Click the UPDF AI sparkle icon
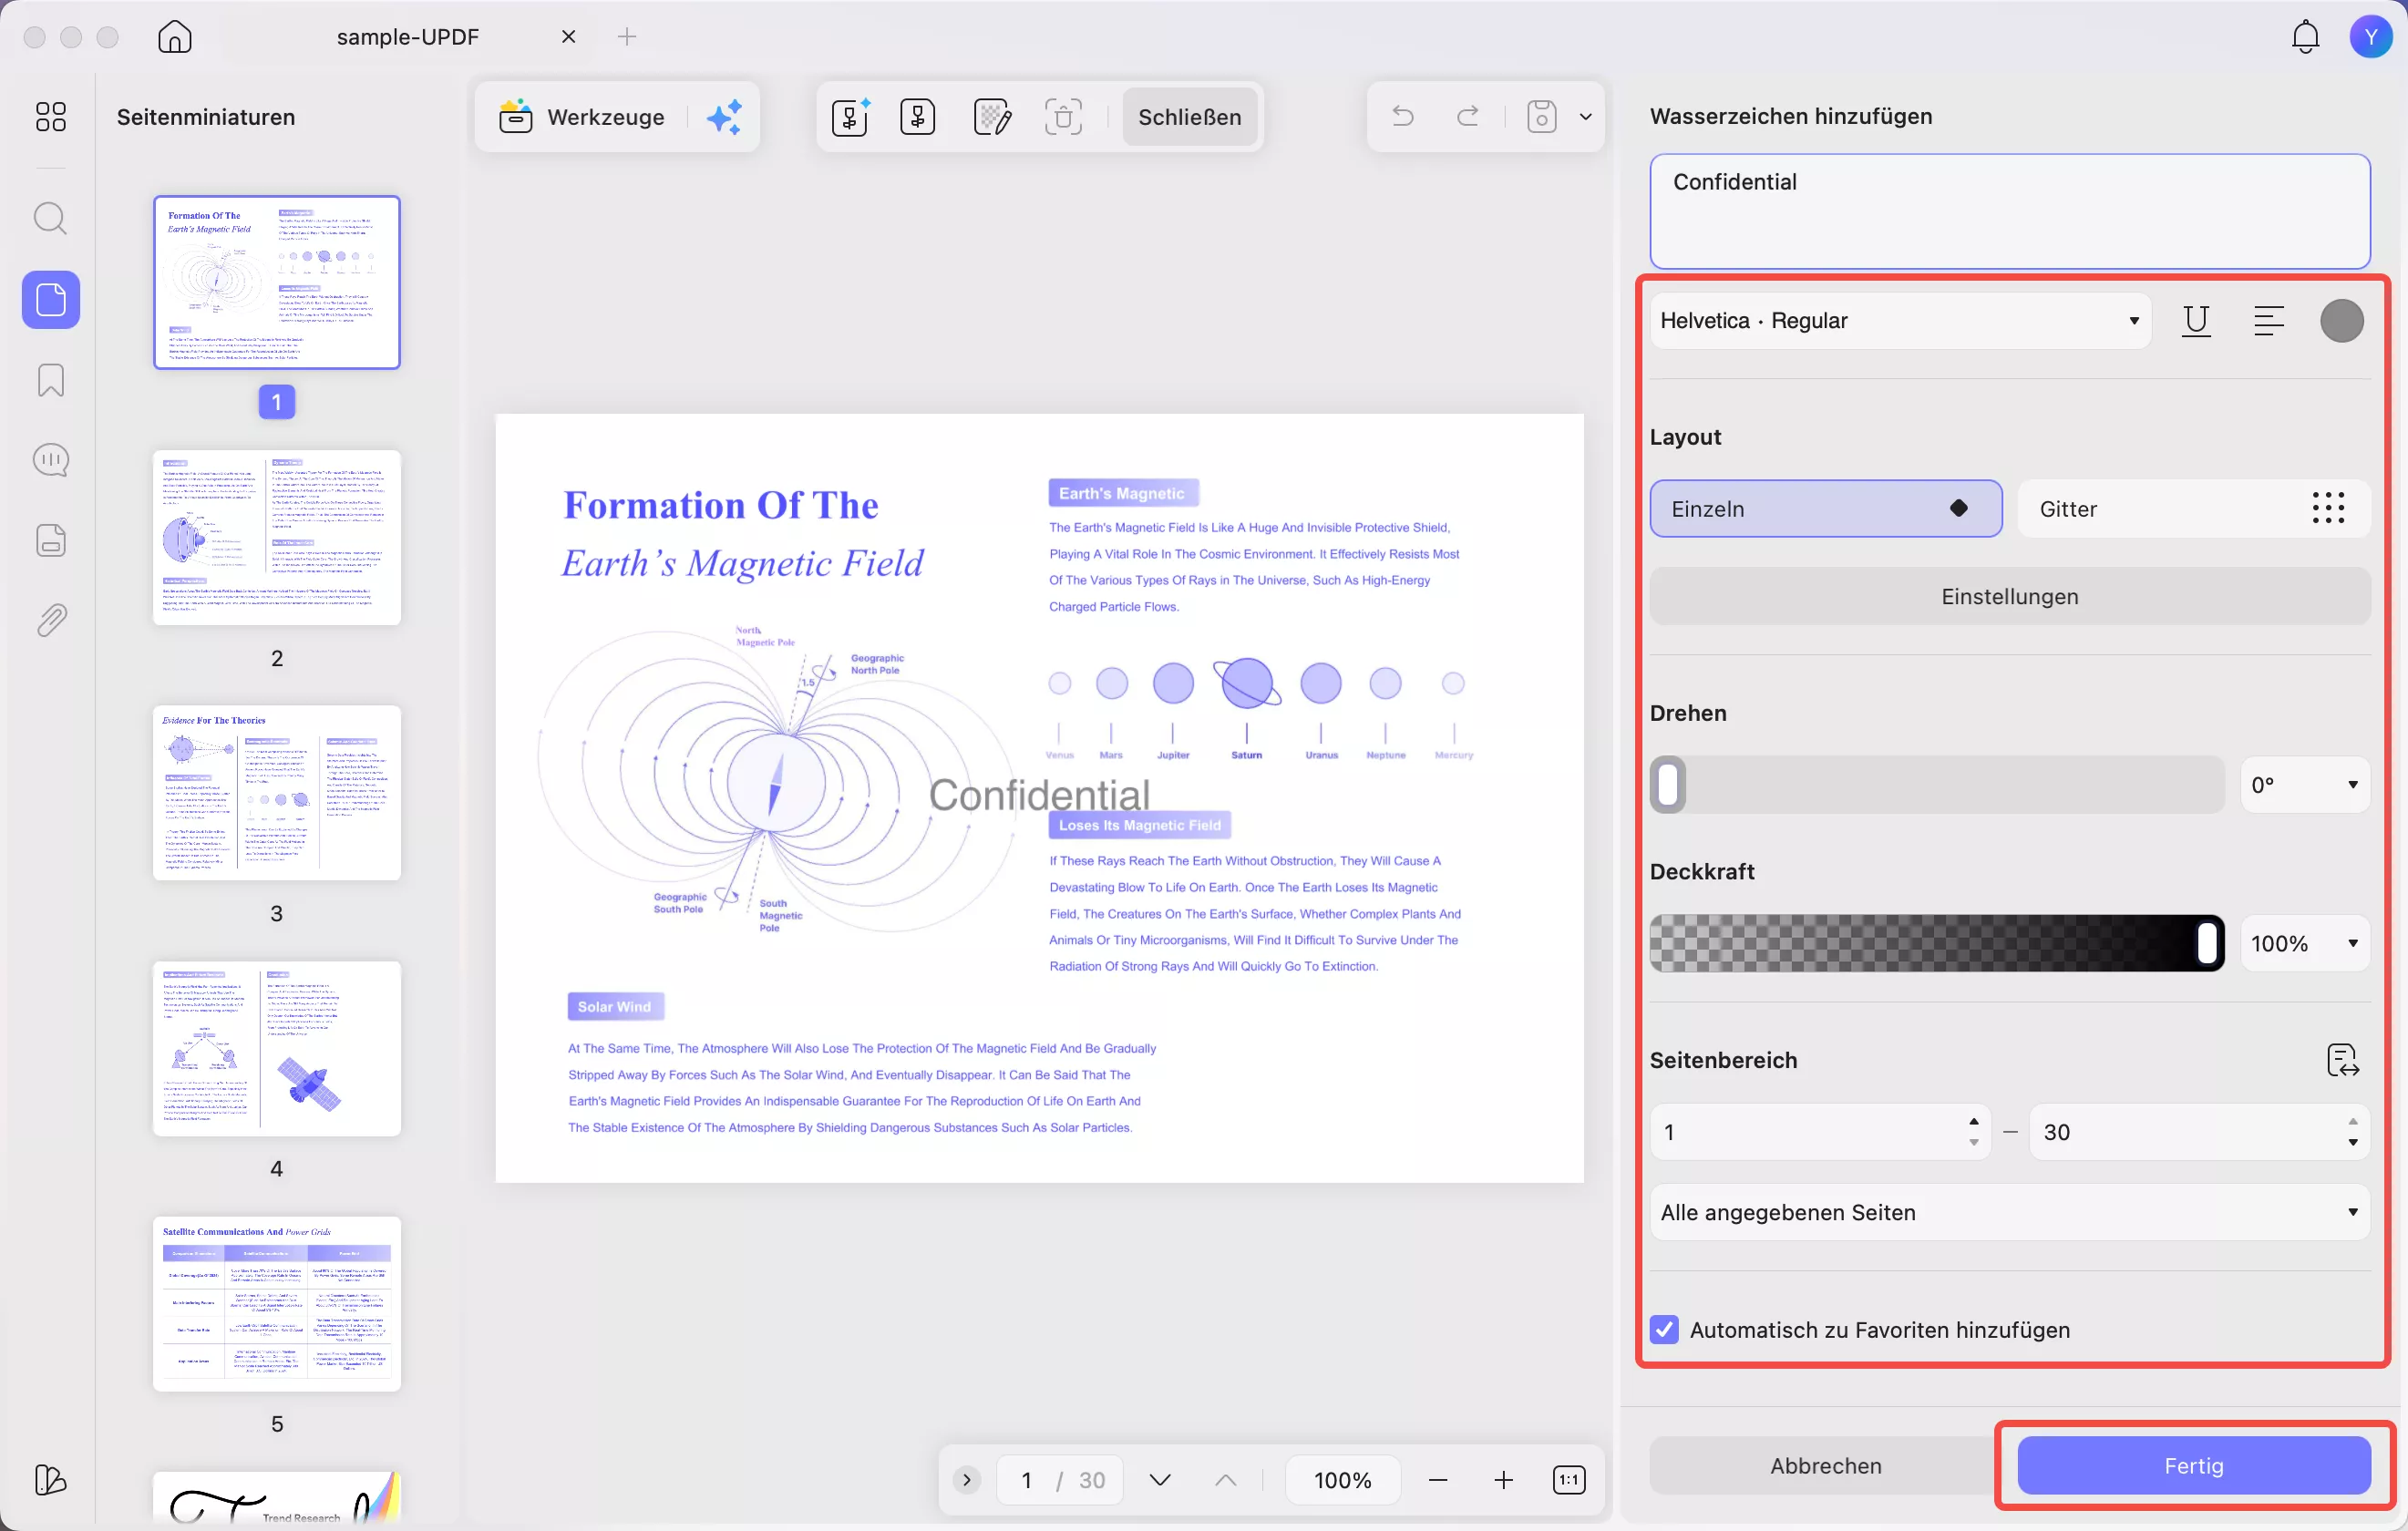This screenshot has width=2408, height=1531. coord(725,117)
